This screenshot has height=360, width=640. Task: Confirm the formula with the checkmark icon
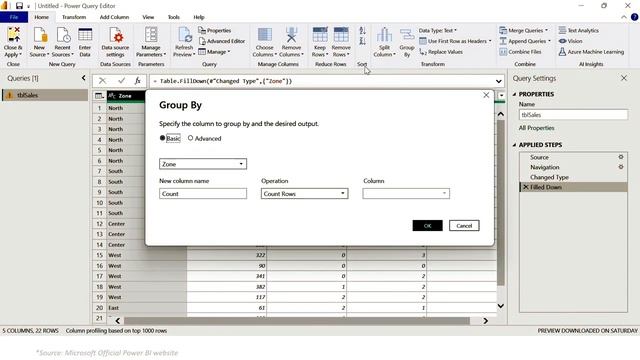click(121, 81)
